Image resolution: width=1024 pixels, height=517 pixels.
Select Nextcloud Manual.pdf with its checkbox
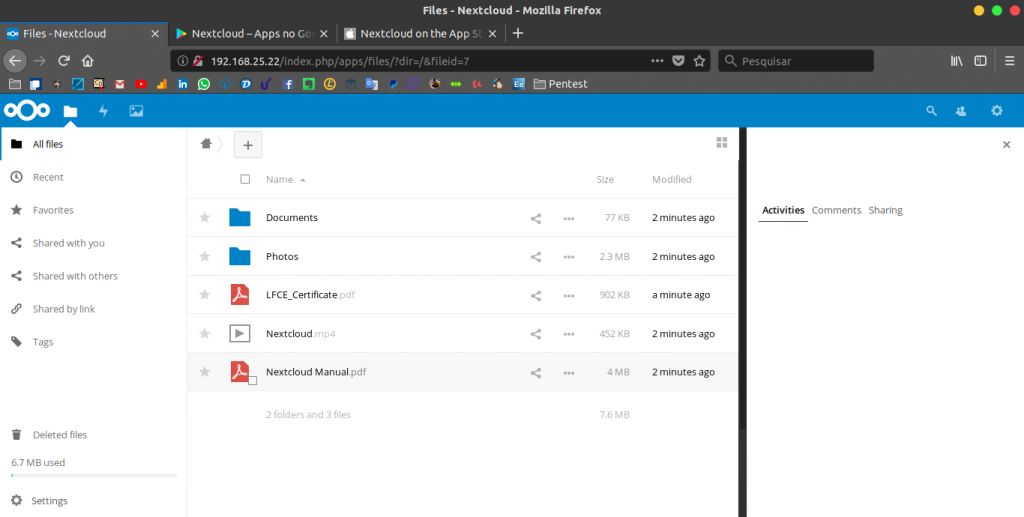click(253, 381)
